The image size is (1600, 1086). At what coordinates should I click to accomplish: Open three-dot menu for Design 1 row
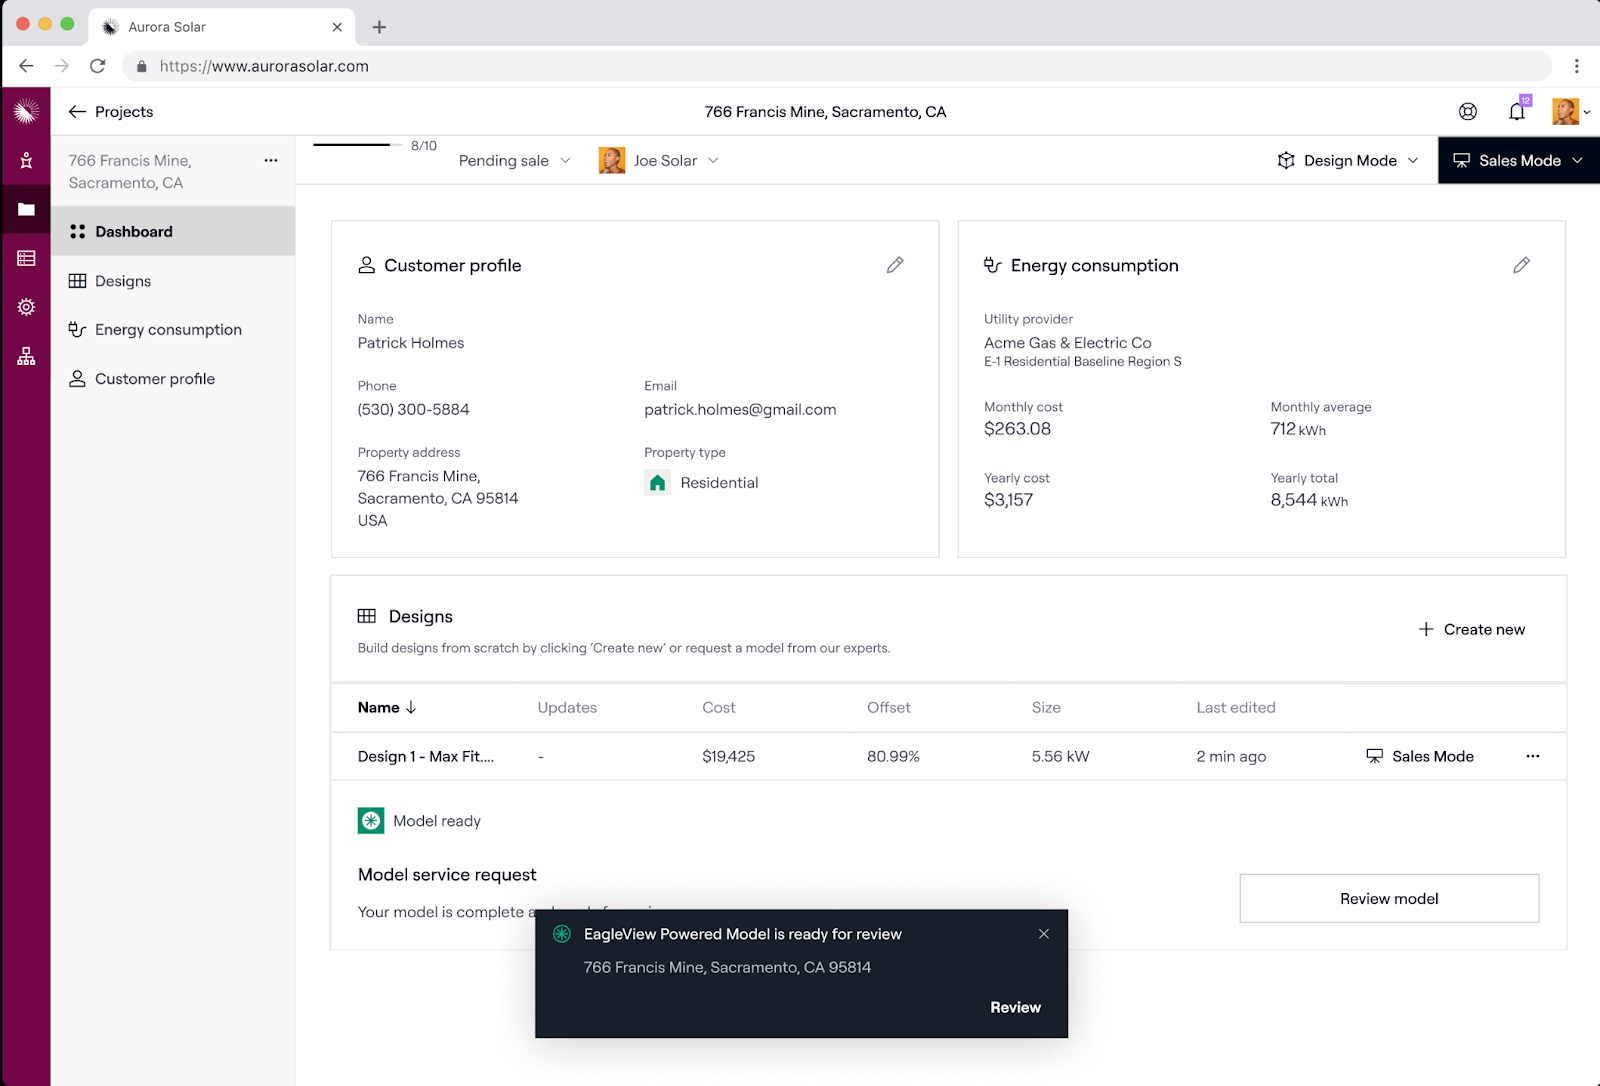[1532, 756]
